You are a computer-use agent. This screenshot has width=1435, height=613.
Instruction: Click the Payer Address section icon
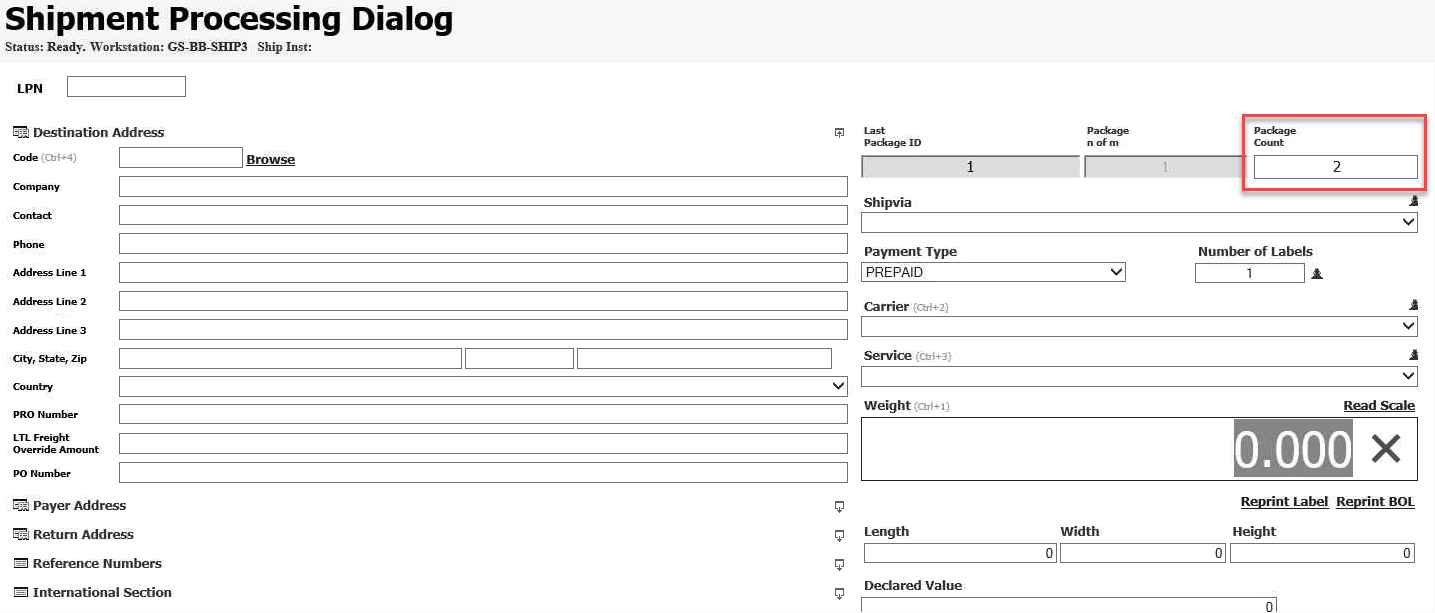pos(19,505)
